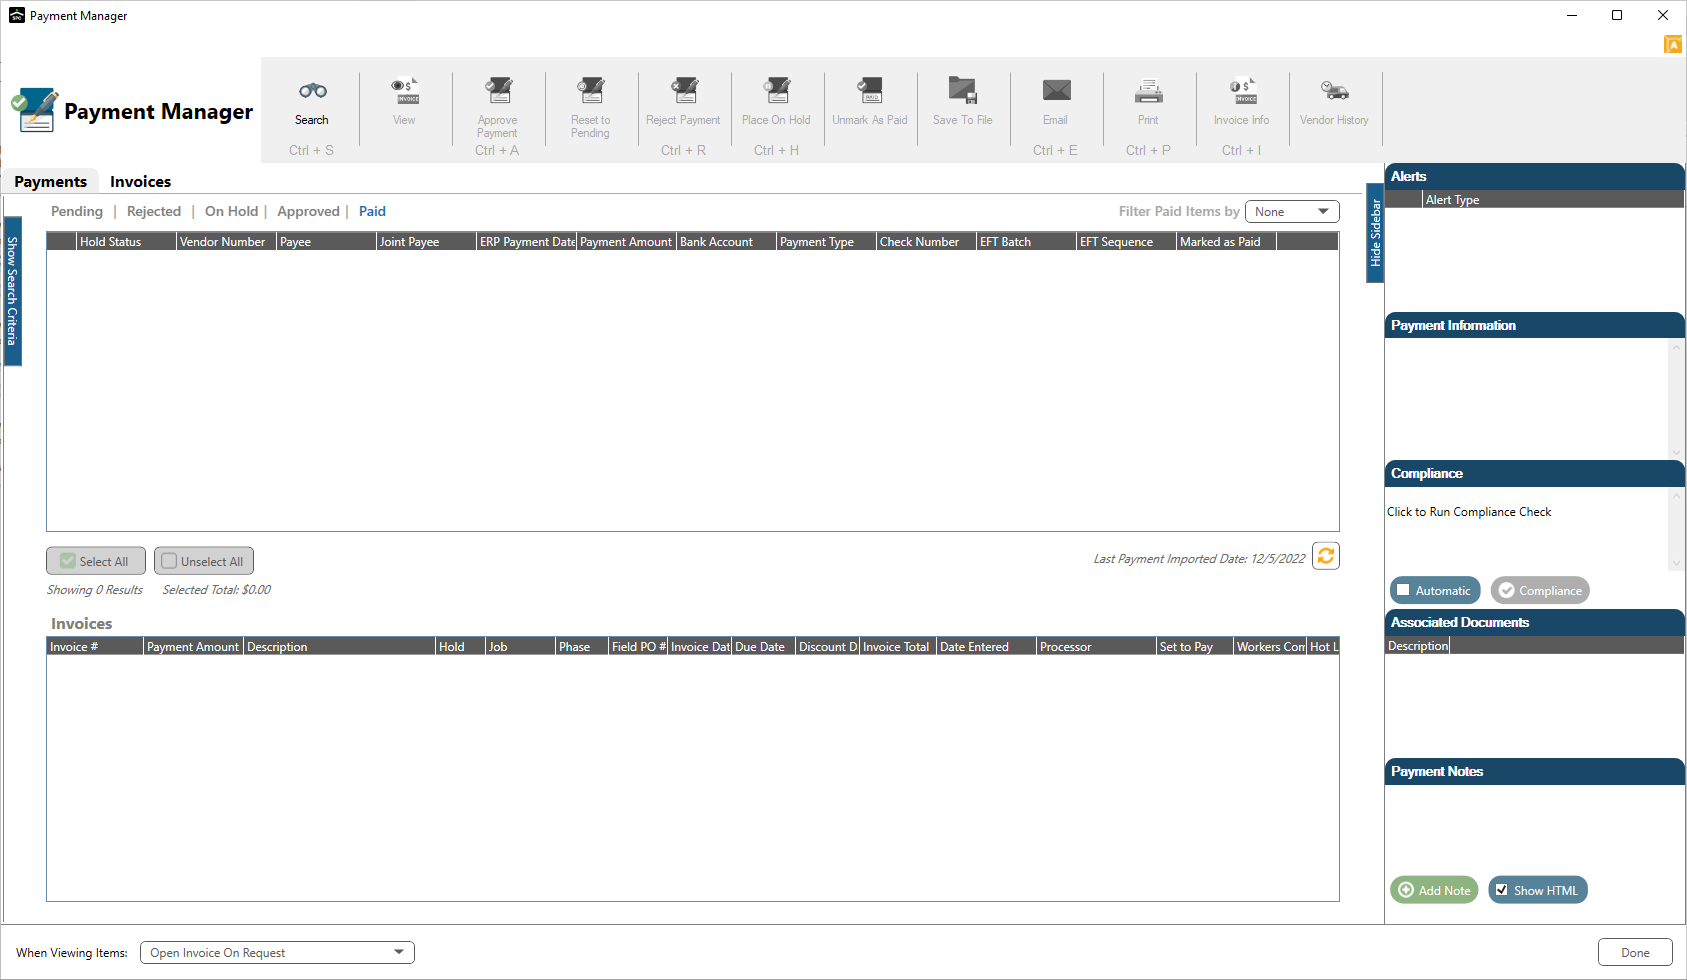Sort by EFT Batch column header
The height and width of the screenshot is (980, 1687).
1027,242
